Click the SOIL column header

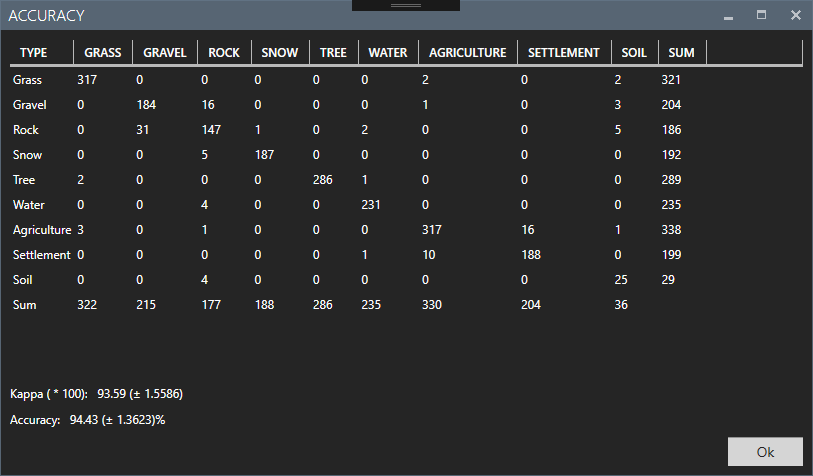point(634,53)
